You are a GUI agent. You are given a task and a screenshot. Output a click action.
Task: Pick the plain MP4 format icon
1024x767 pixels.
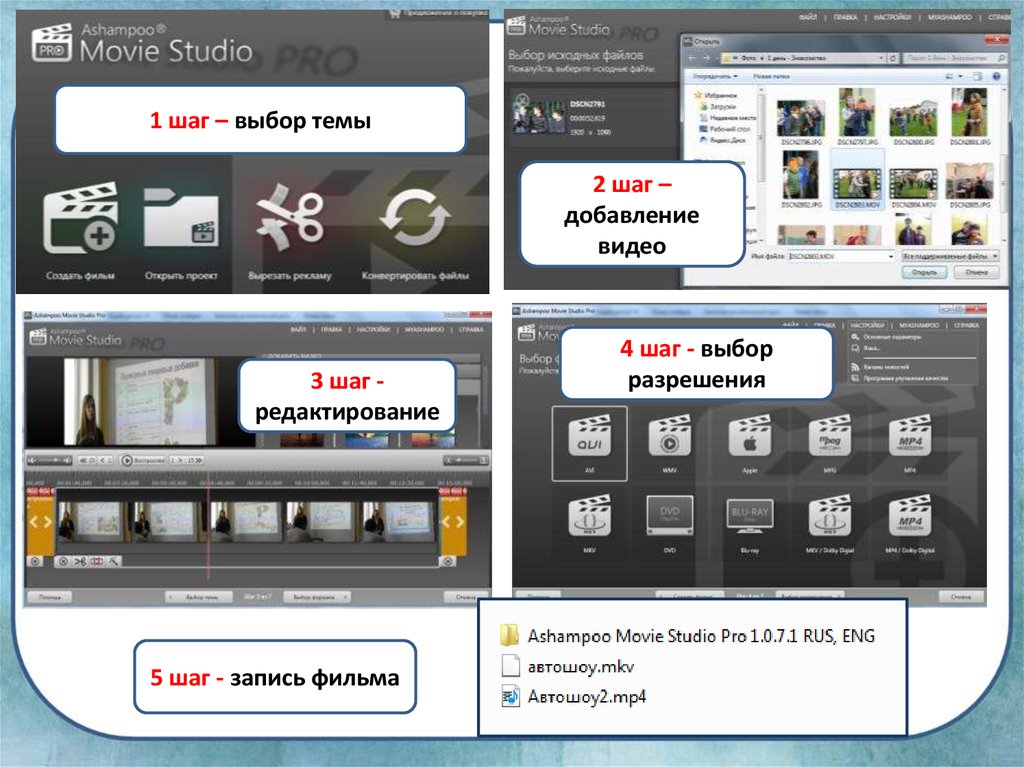tap(910, 436)
